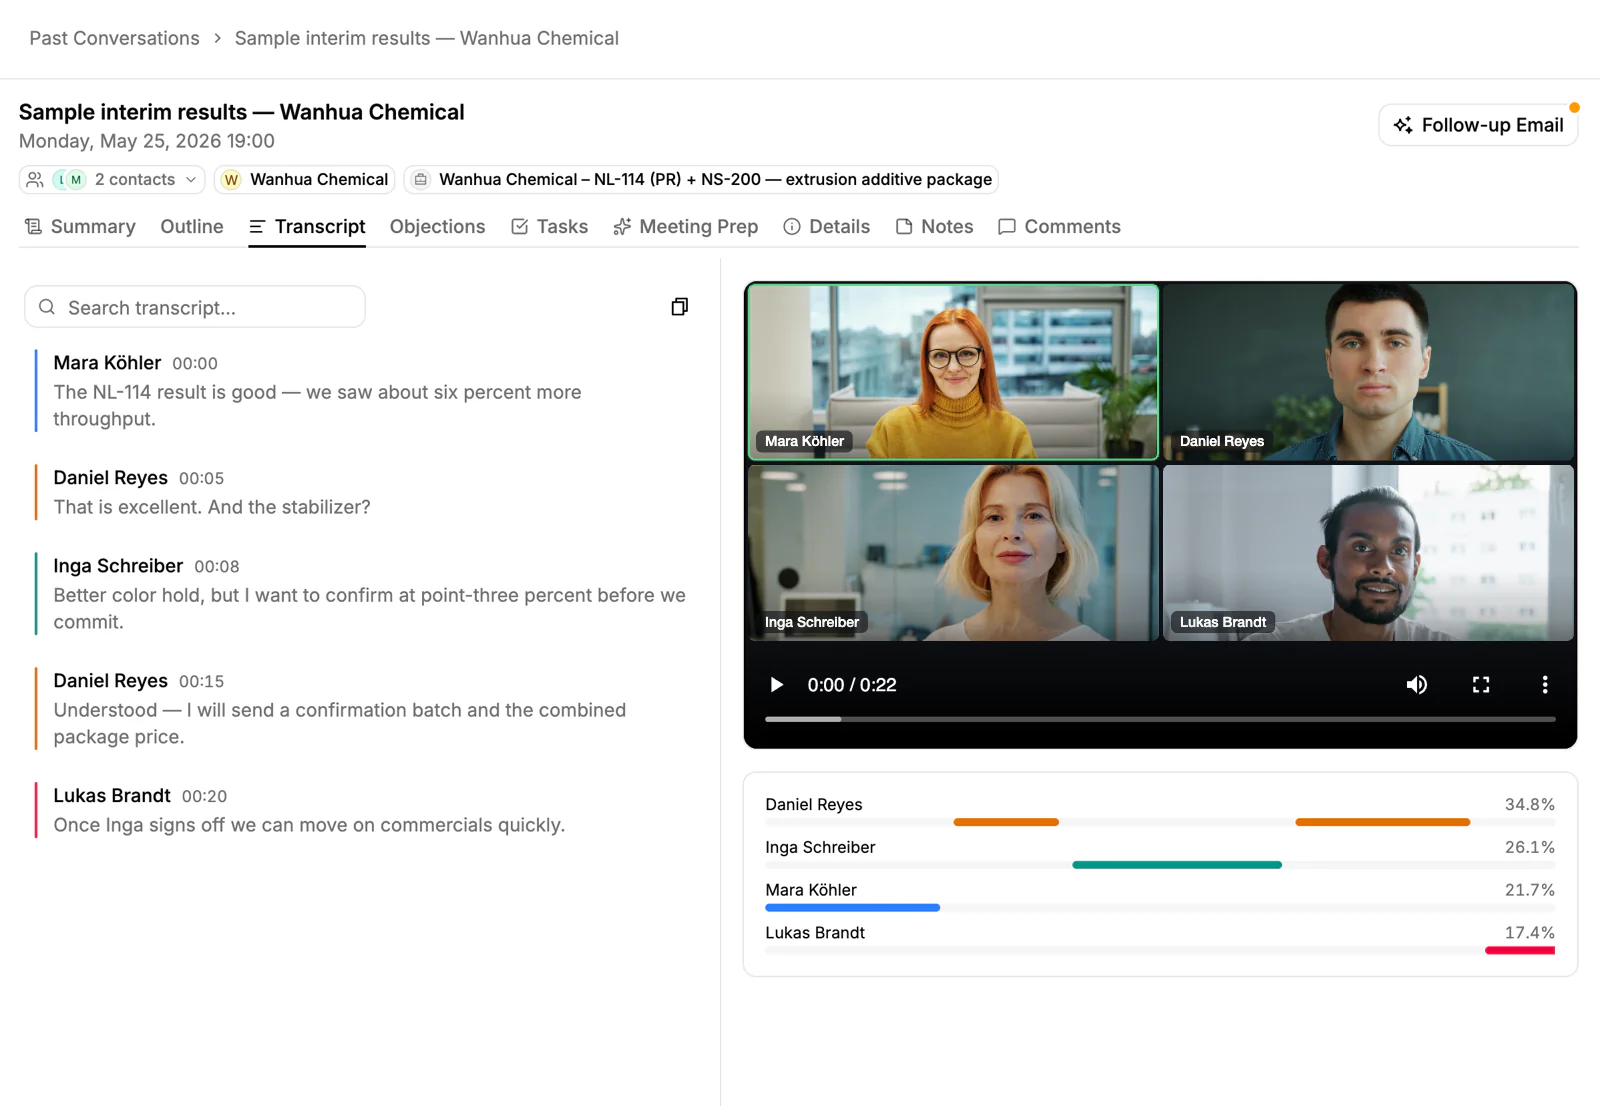Go back to Past Conversations
Image resolution: width=1600 pixels, height=1106 pixels.
(114, 38)
